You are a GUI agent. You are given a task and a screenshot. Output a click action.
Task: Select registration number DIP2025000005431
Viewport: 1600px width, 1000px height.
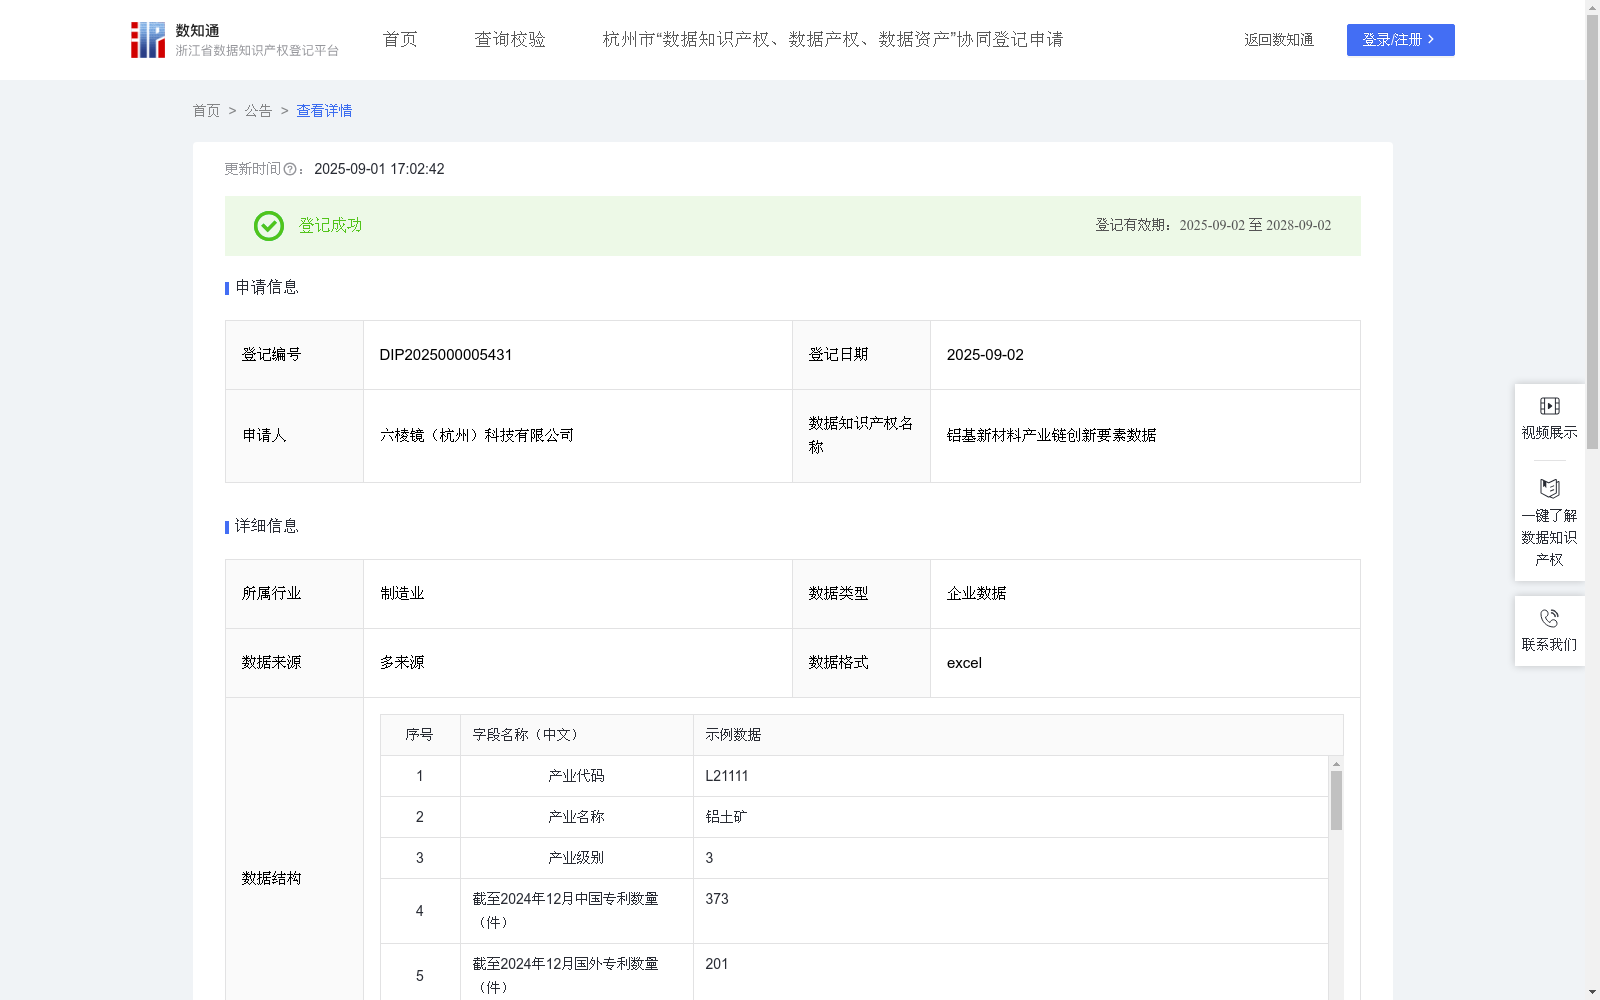(x=446, y=355)
